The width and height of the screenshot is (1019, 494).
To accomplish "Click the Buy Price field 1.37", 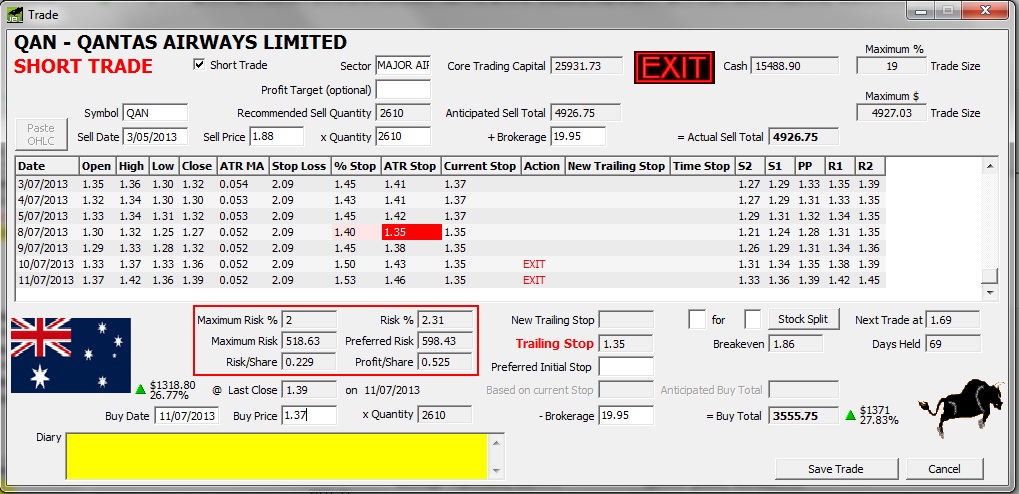I will click(x=309, y=415).
